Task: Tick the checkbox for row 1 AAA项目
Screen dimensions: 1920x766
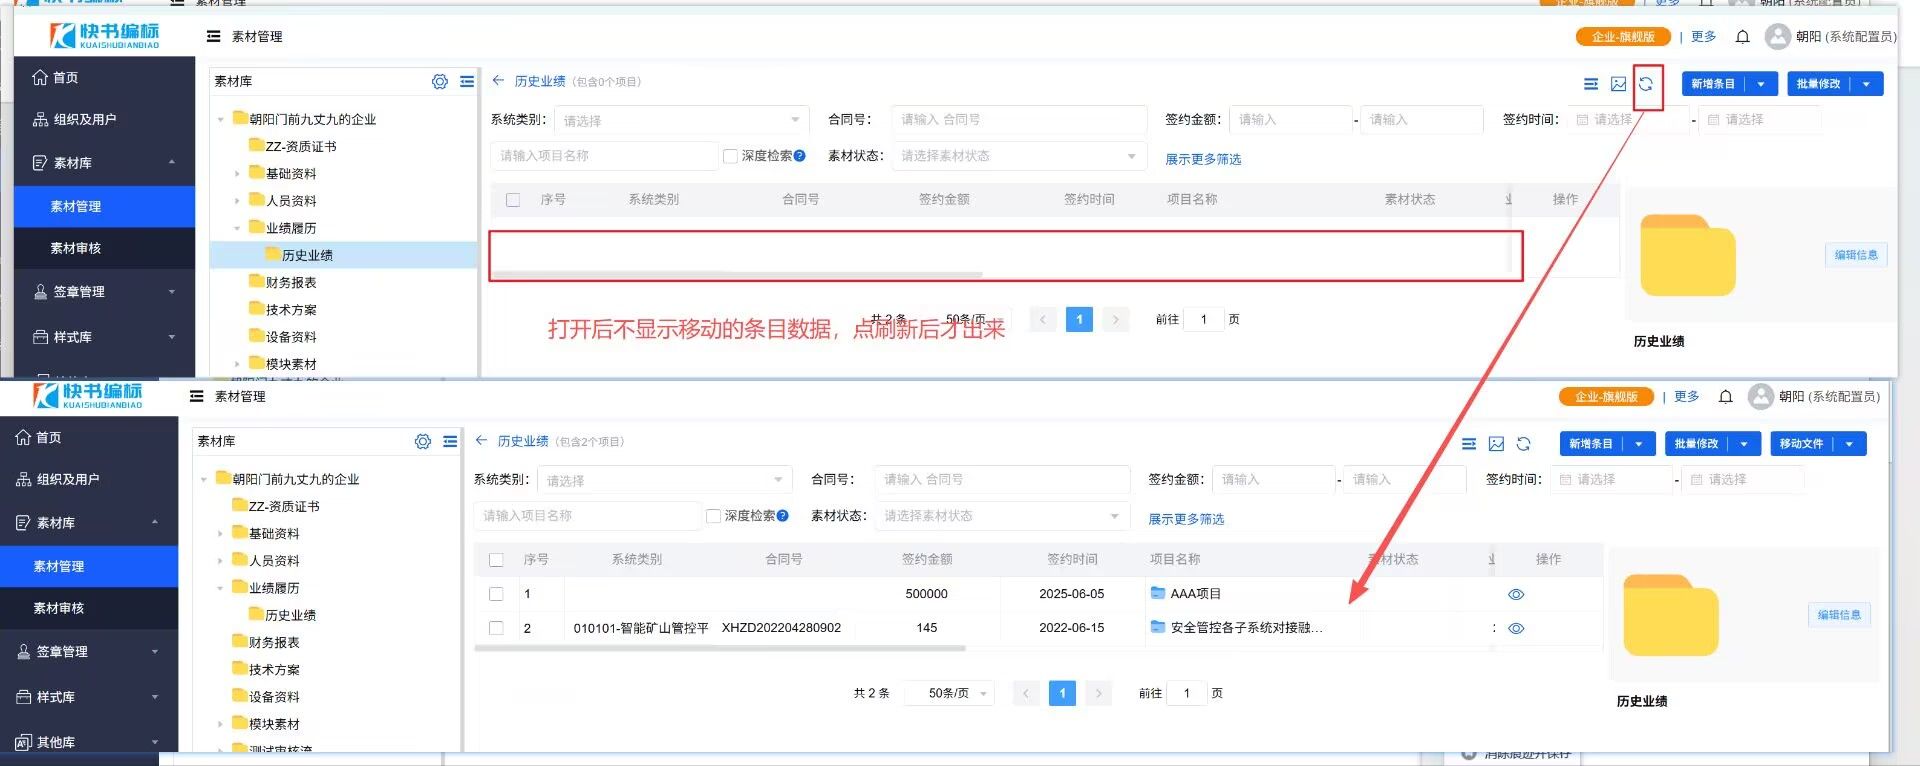Action: [x=496, y=594]
